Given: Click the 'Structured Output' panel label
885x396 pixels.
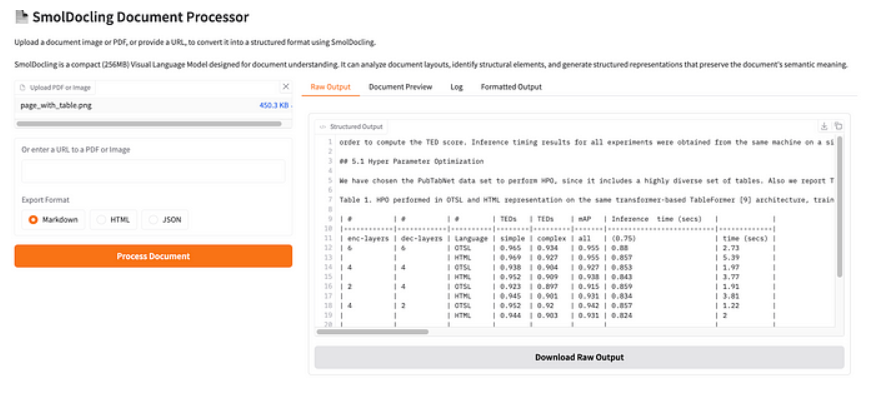Looking at the screenshot, I should click(x=356, y=126).
